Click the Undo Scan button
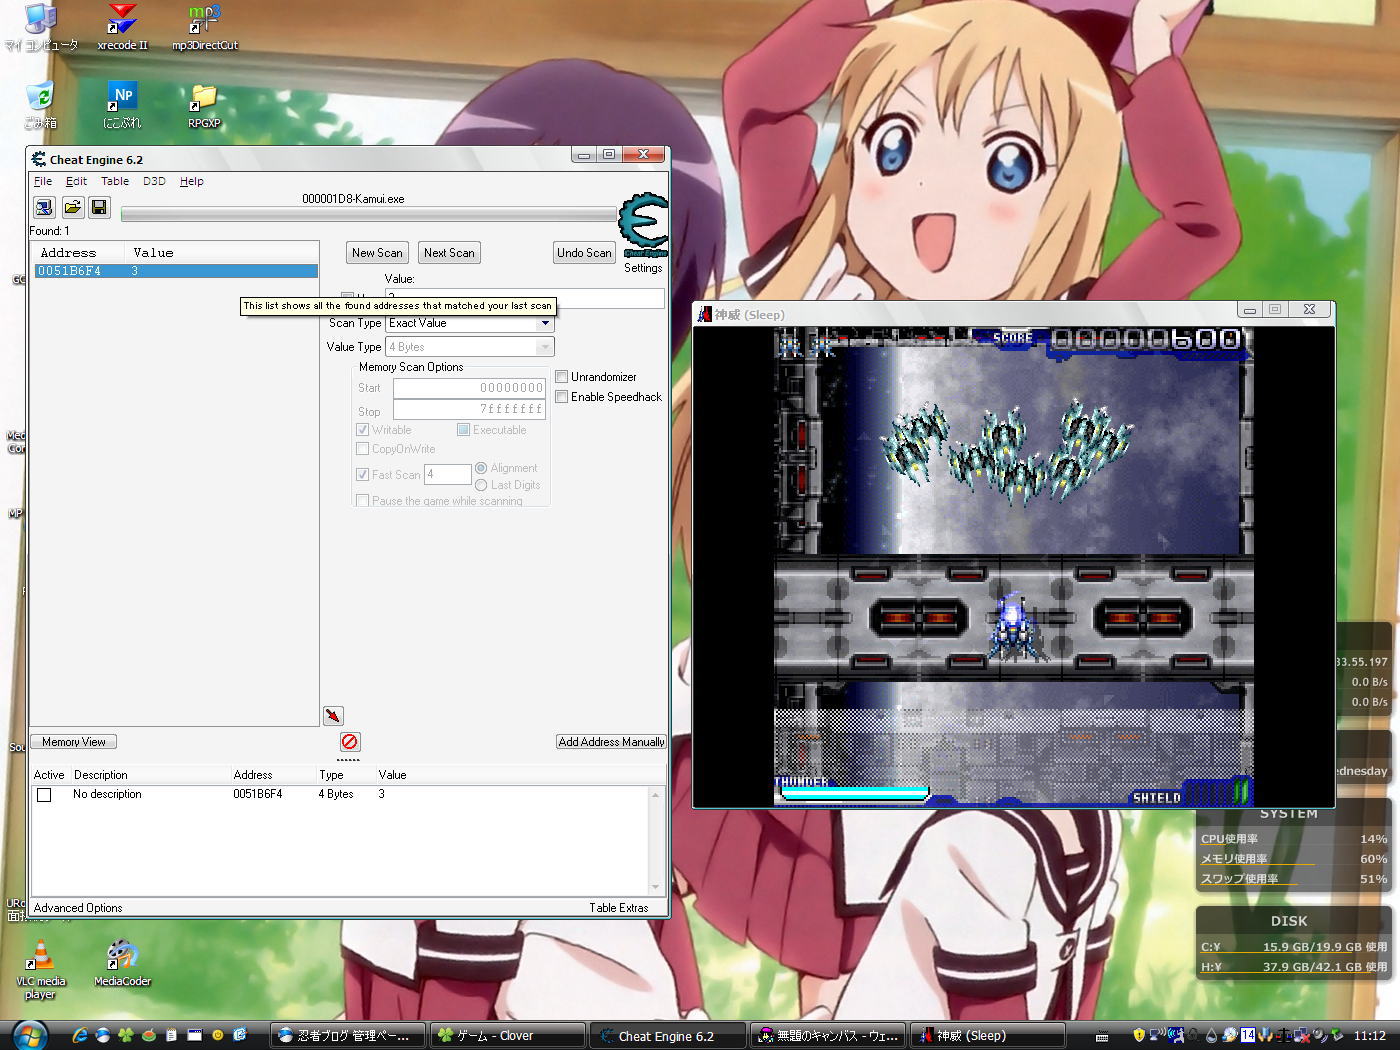Image resolution: width=1400 pixels, height=1050 pixels. tap(584, 253)
